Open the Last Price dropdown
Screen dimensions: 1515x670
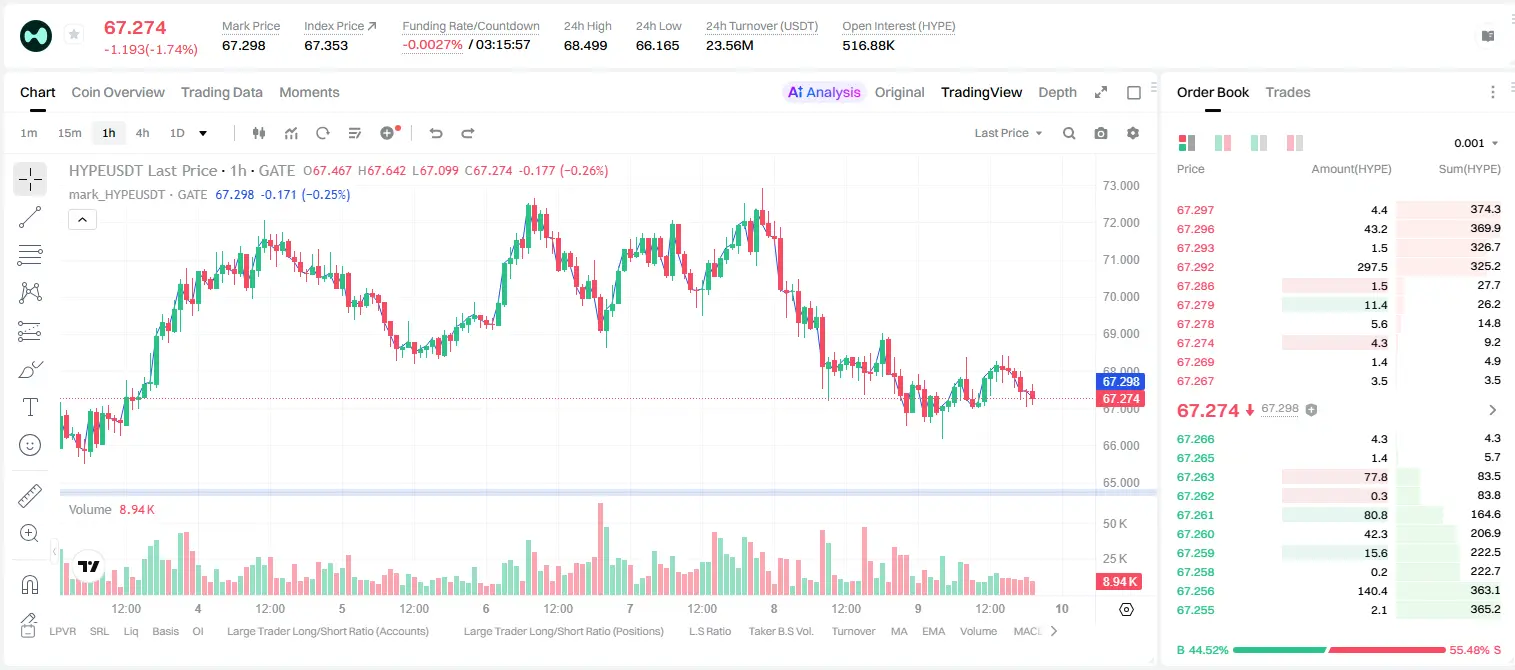pyautogui.click(x=1008, y=133)
